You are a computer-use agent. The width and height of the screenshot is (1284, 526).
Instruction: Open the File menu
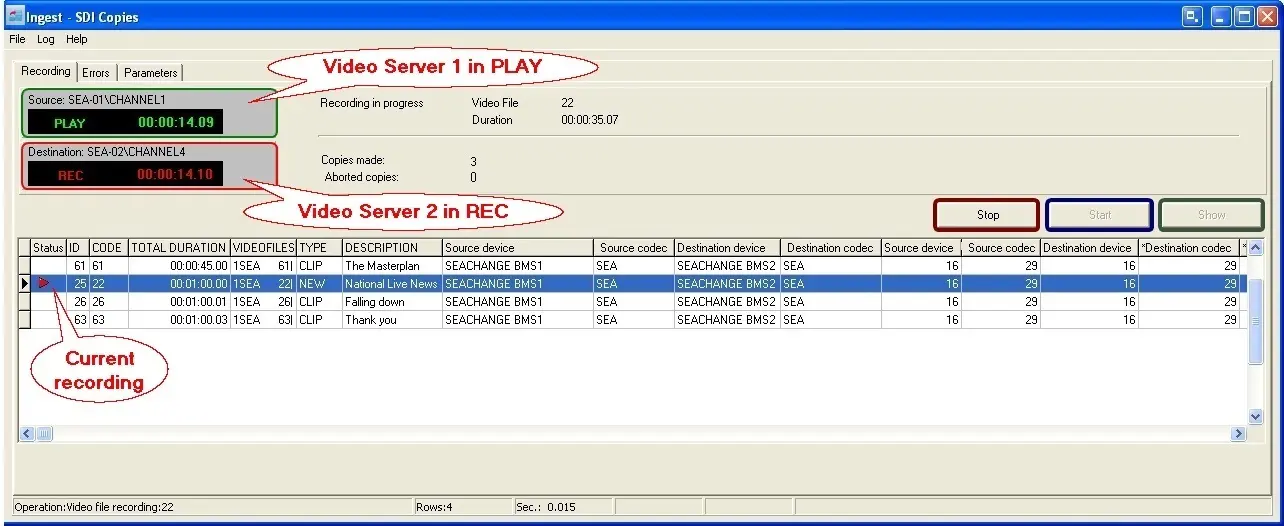point(17,40)
